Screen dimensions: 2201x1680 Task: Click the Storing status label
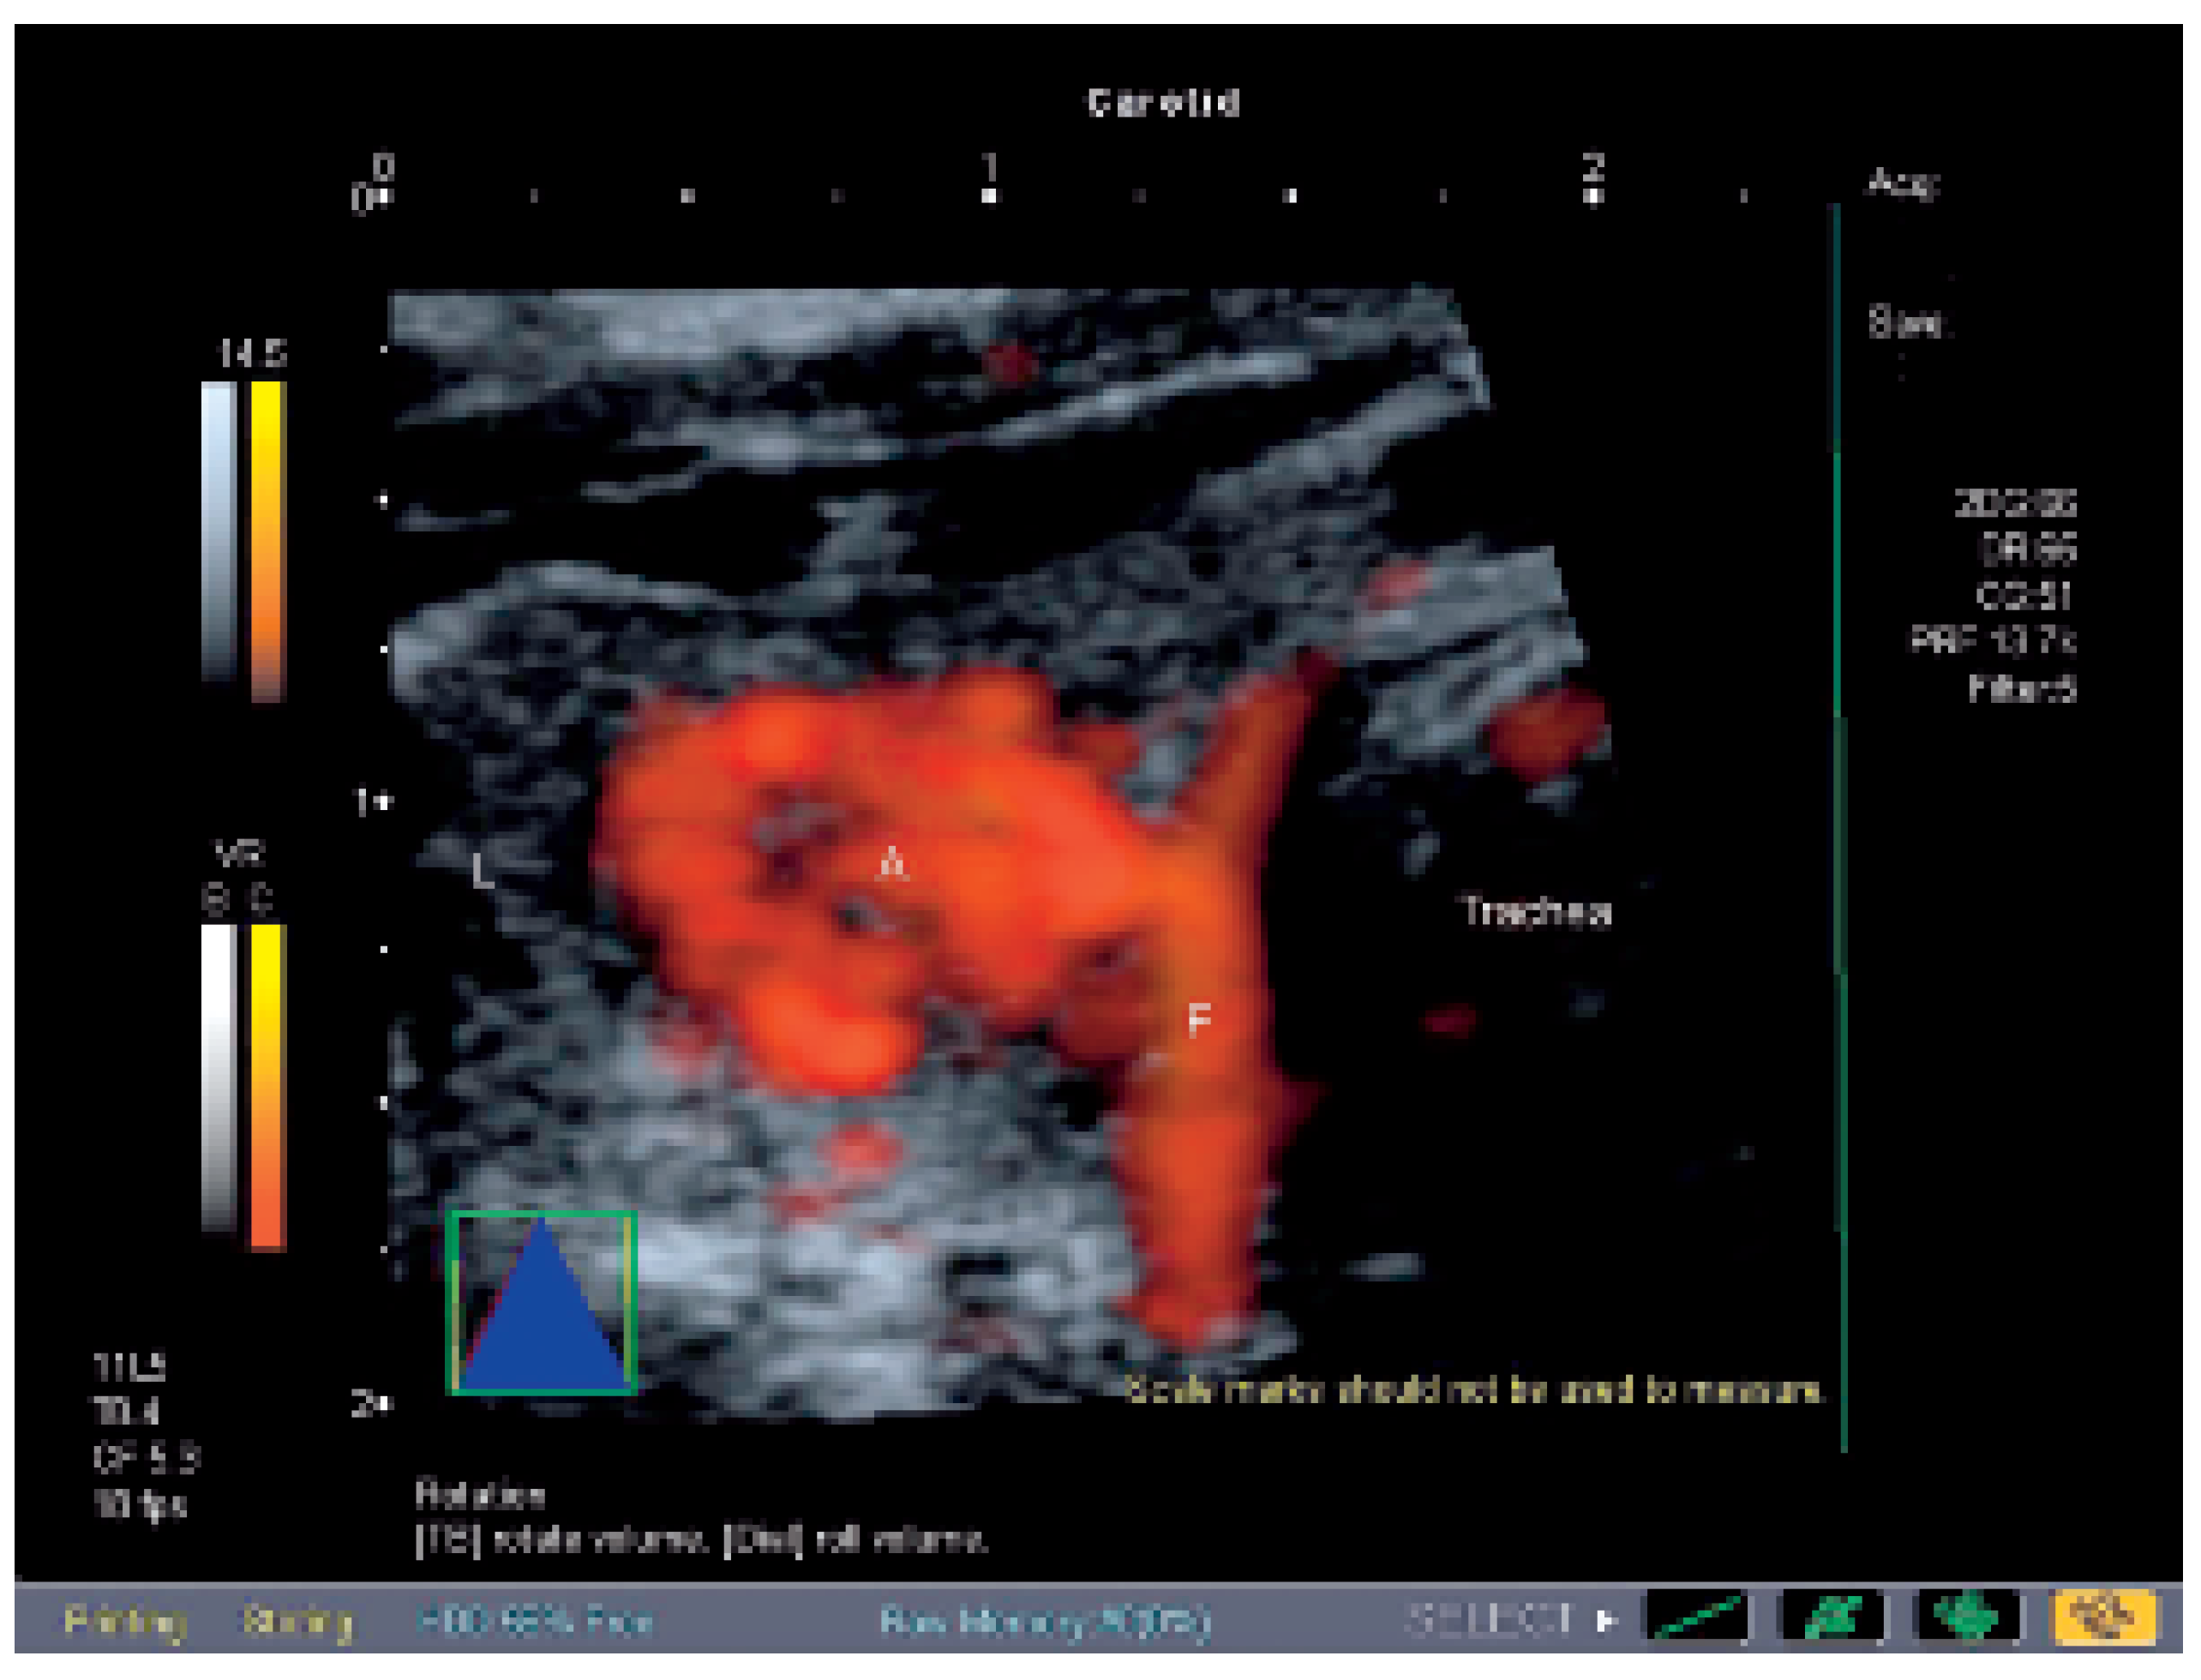(297, 1620)
